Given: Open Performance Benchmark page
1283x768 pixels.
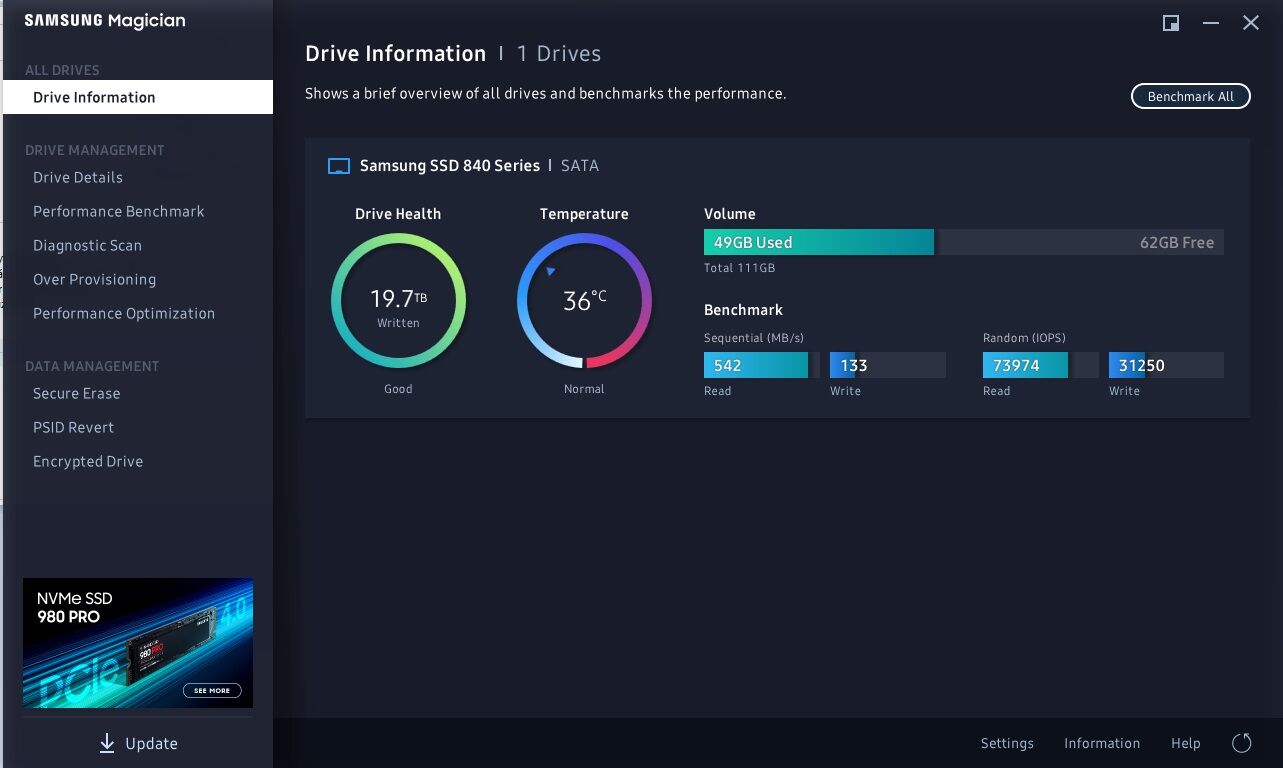Looking at the screenshot, I should pyautogui.click(x=119, y=211).
